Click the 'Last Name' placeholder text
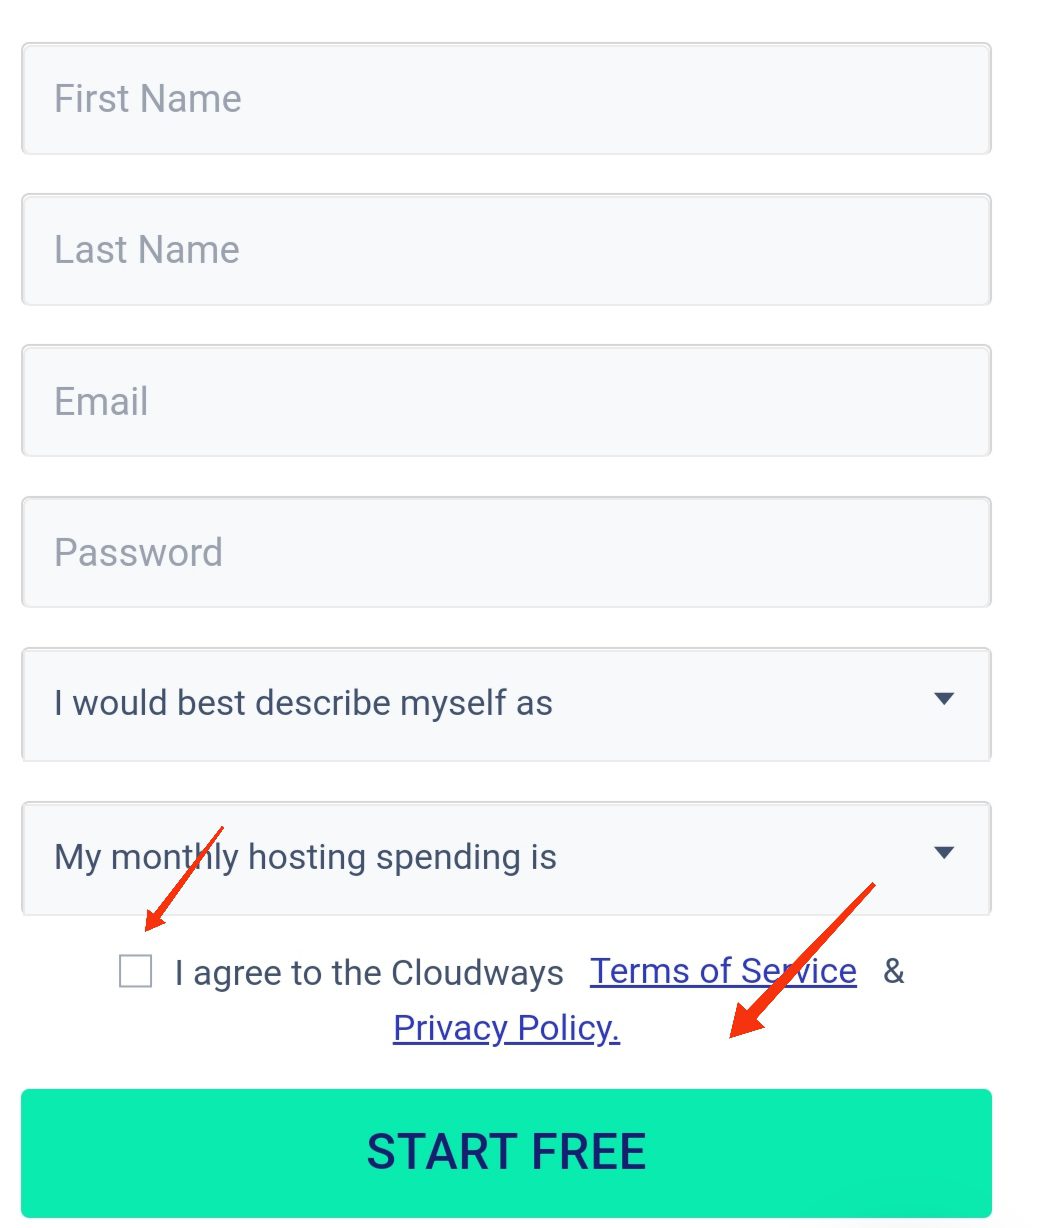1046x1228 pixels. click(x=146, y=250)
